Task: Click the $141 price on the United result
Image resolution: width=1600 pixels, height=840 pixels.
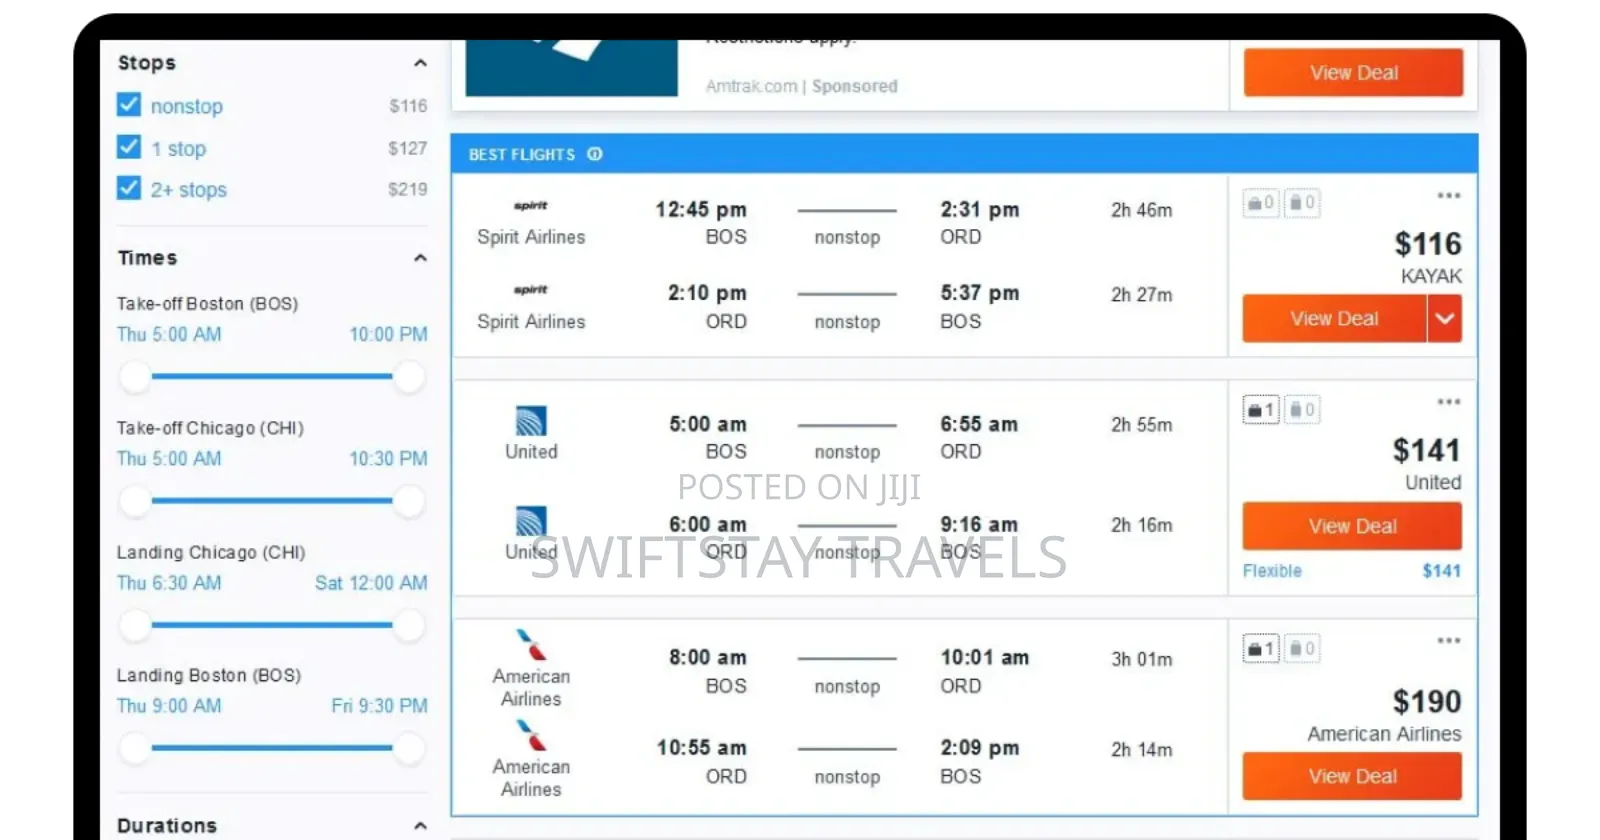Action: (1427, 451)
